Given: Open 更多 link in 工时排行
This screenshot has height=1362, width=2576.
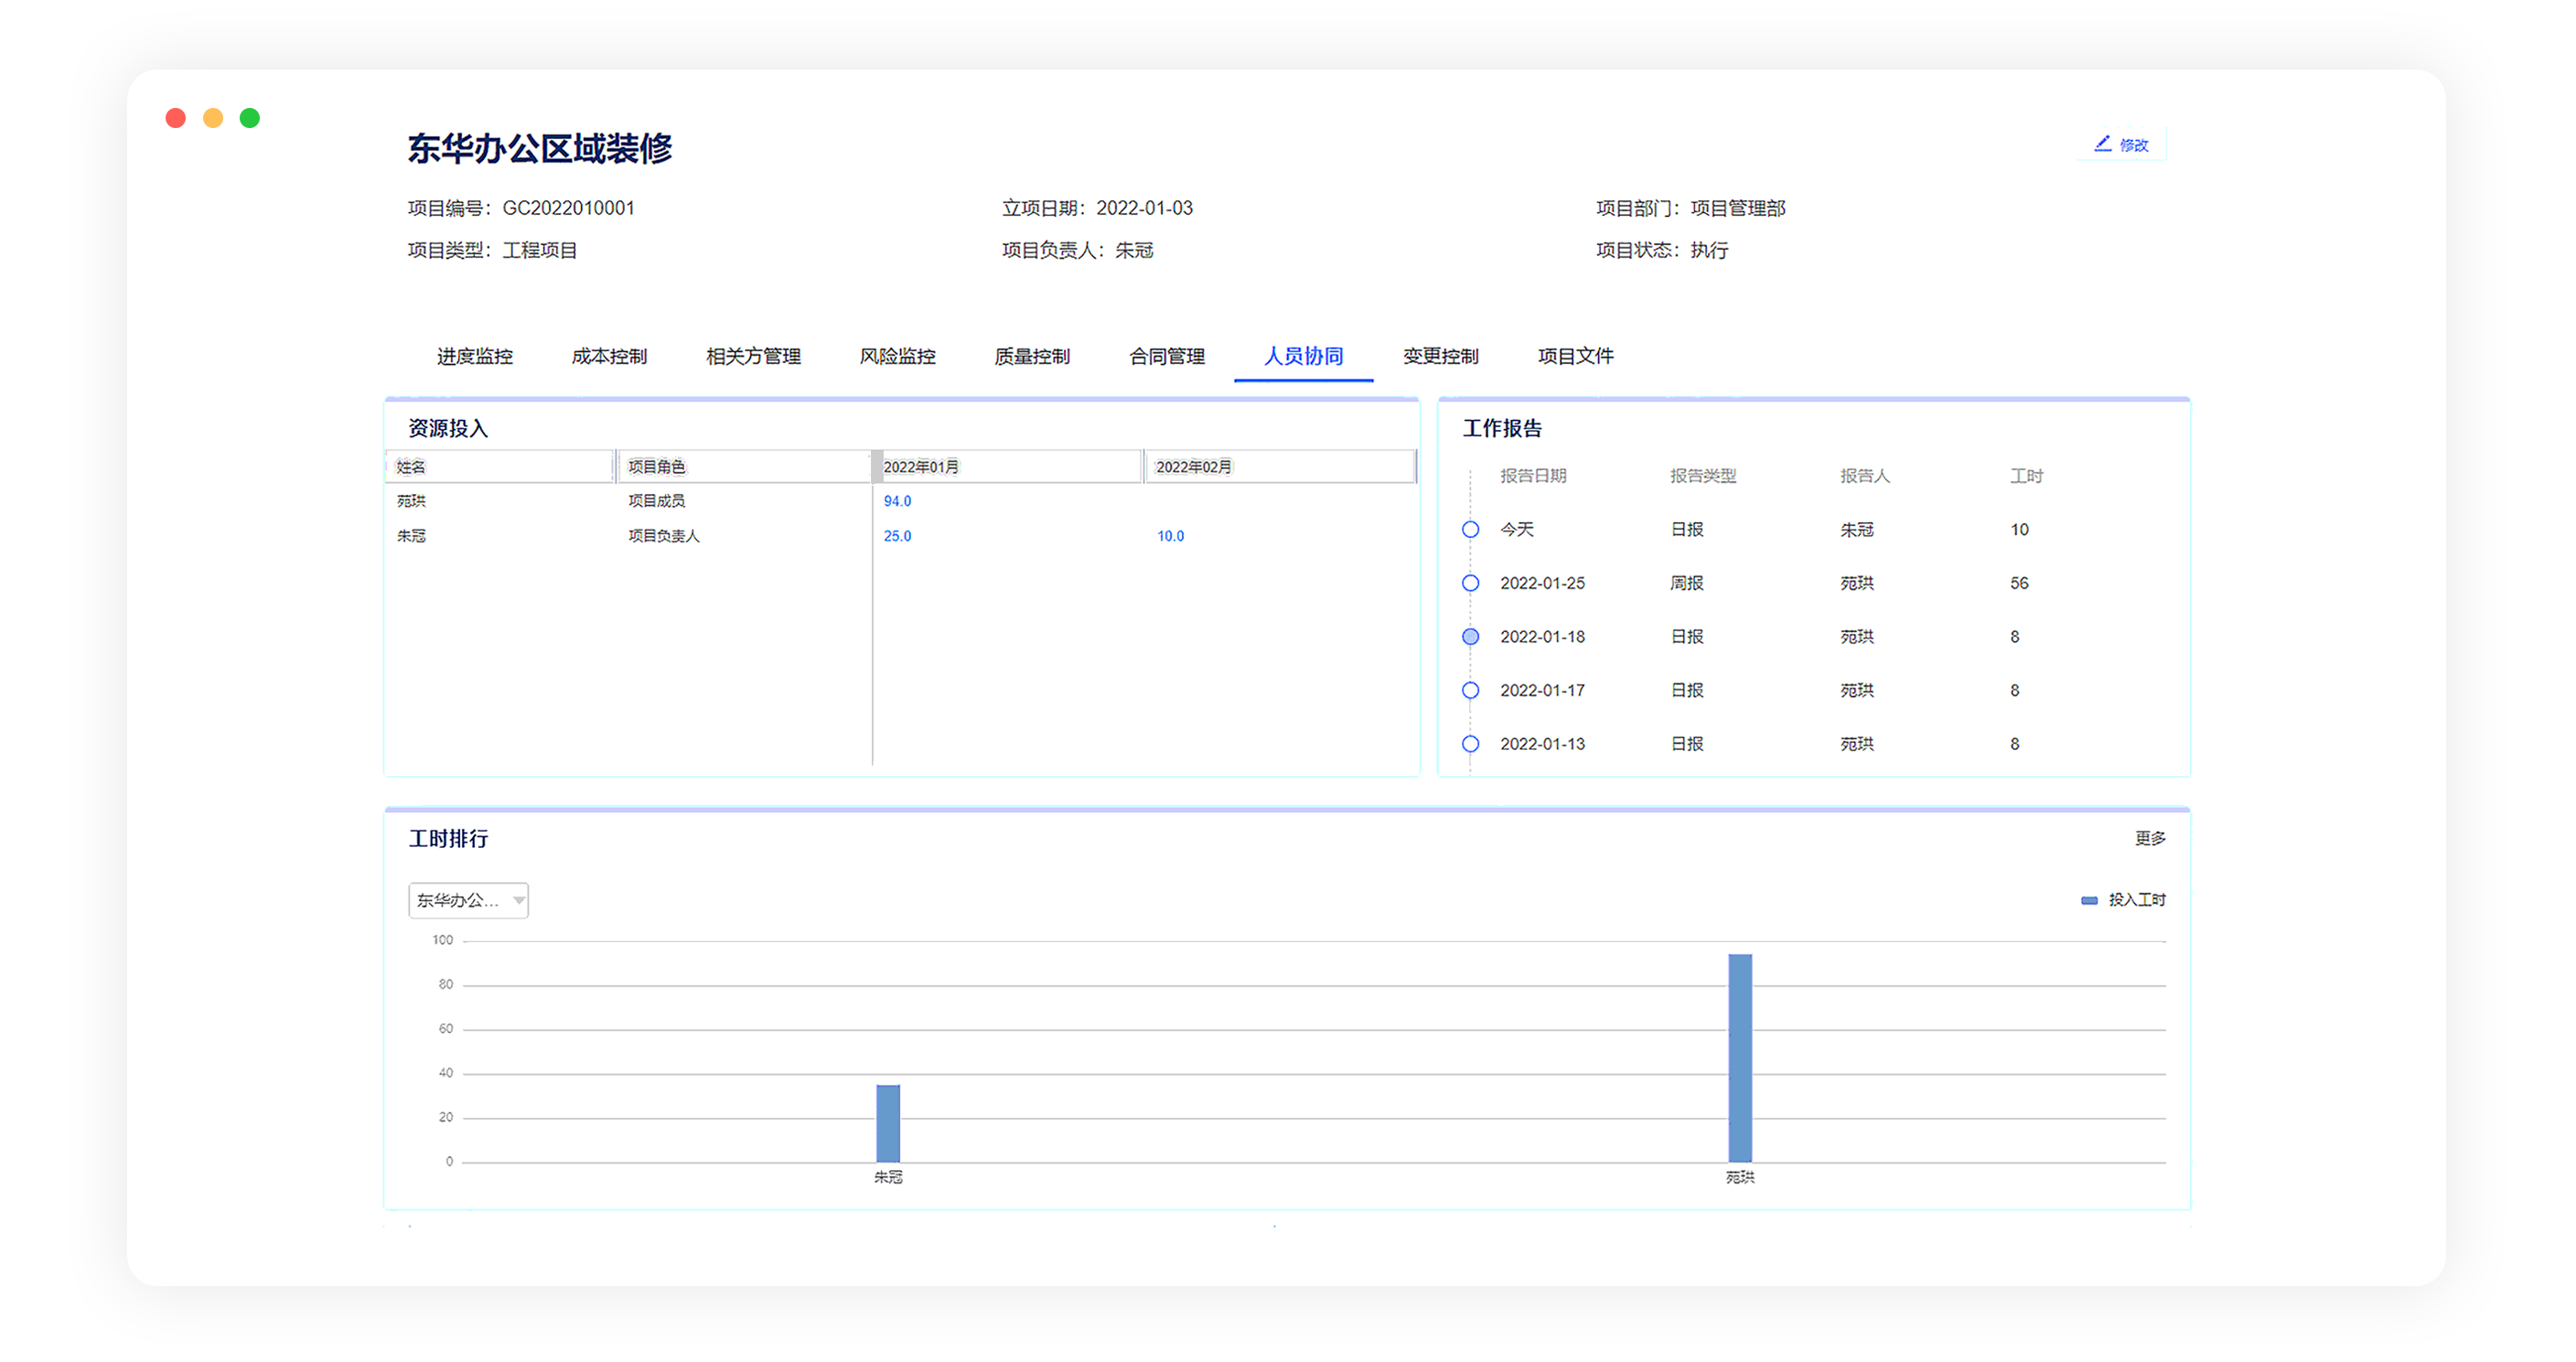Looking at the screenshot, I should click(2150, 838).
